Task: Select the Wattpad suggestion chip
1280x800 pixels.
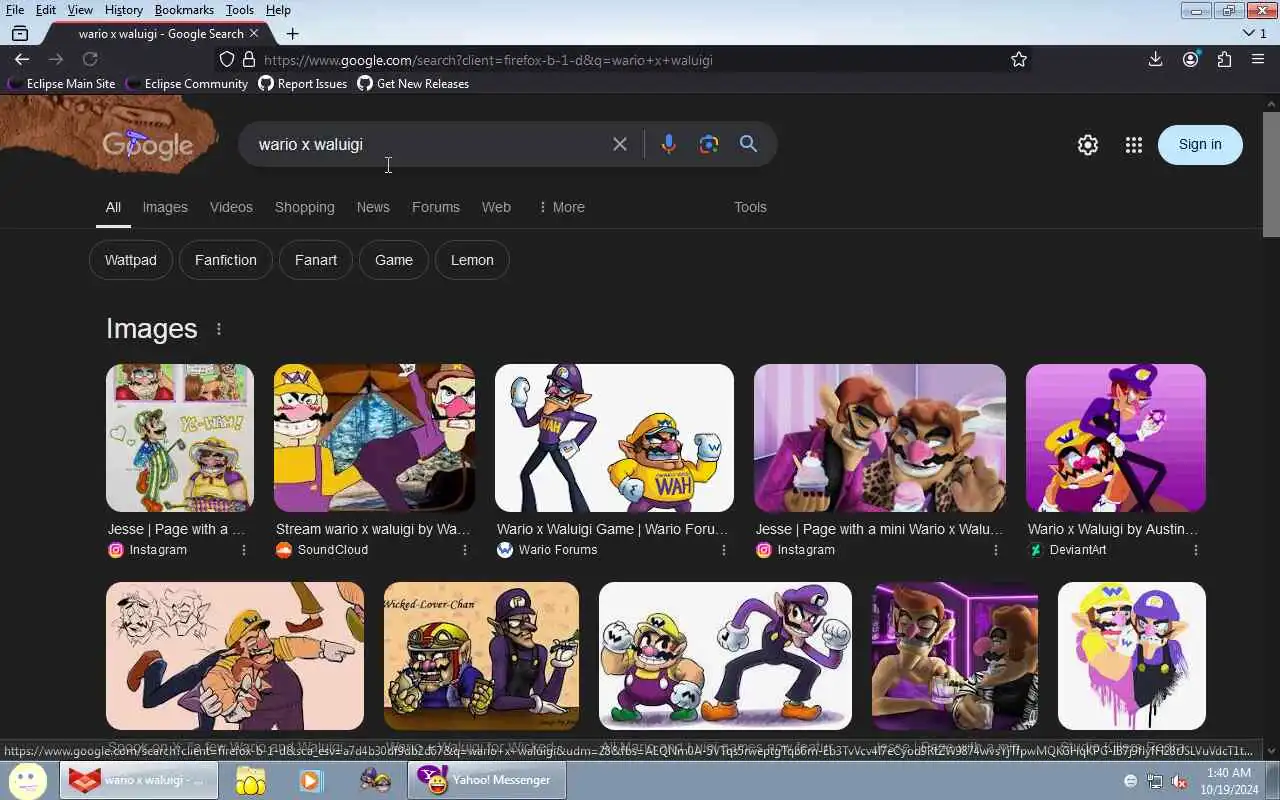Action: click(131, 260)
